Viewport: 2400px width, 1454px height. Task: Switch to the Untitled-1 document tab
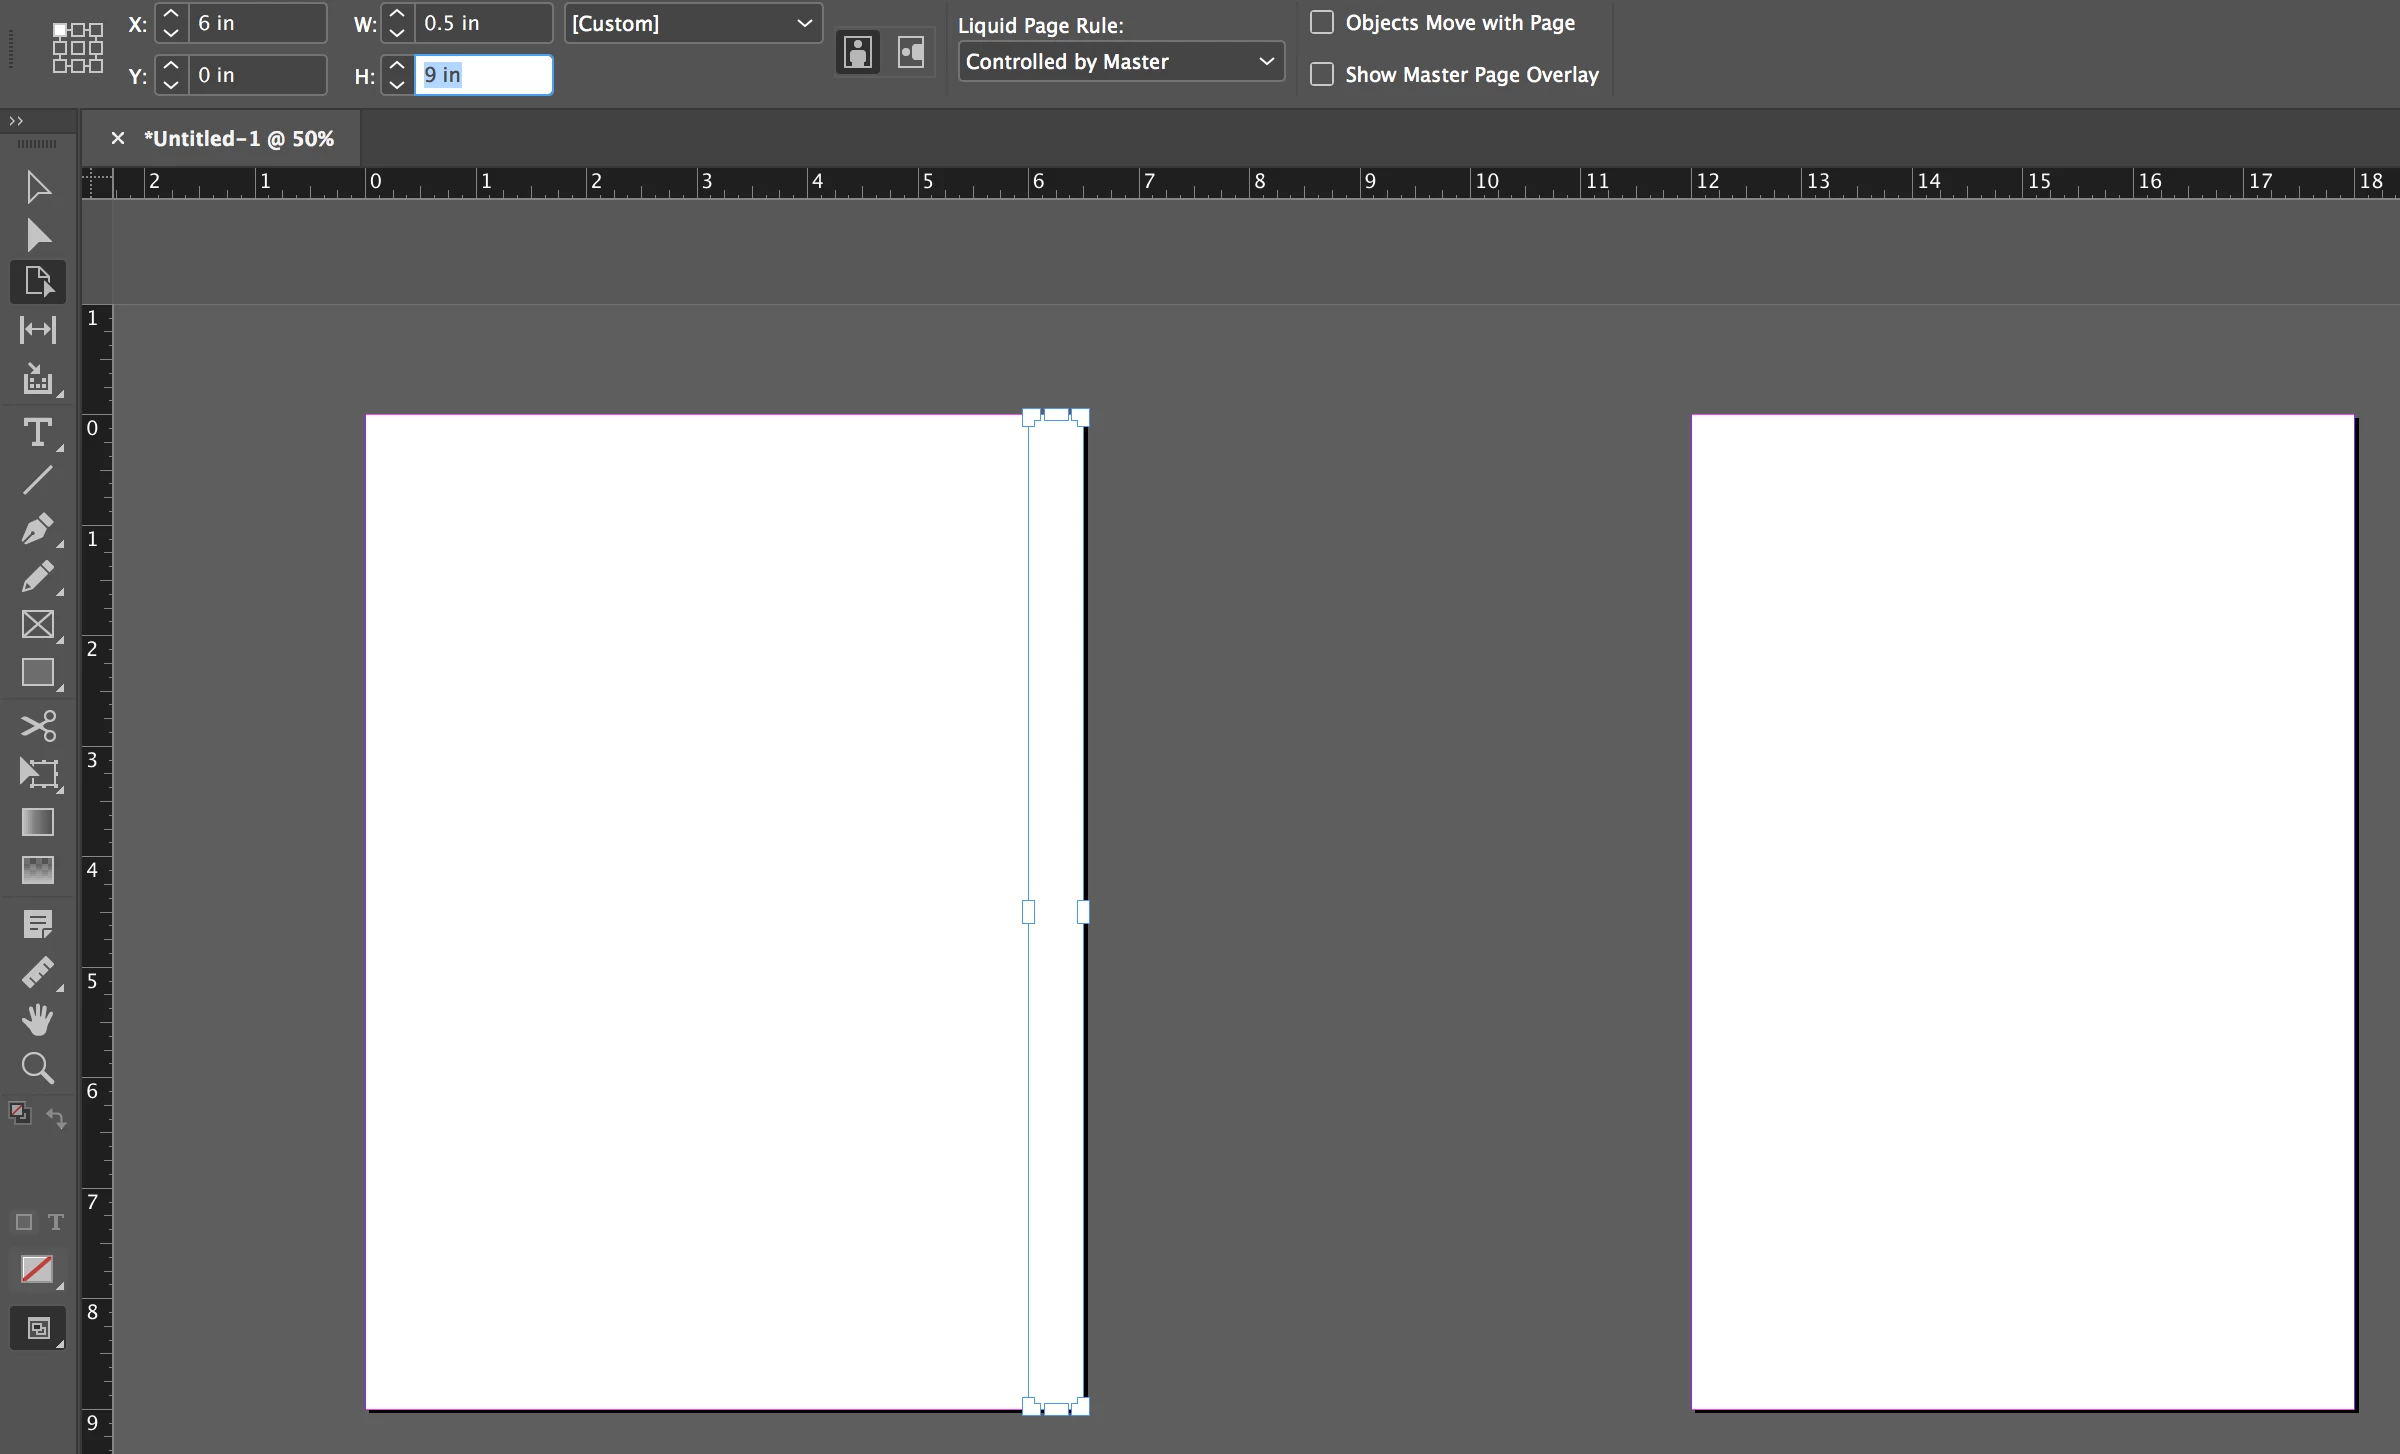238,139
